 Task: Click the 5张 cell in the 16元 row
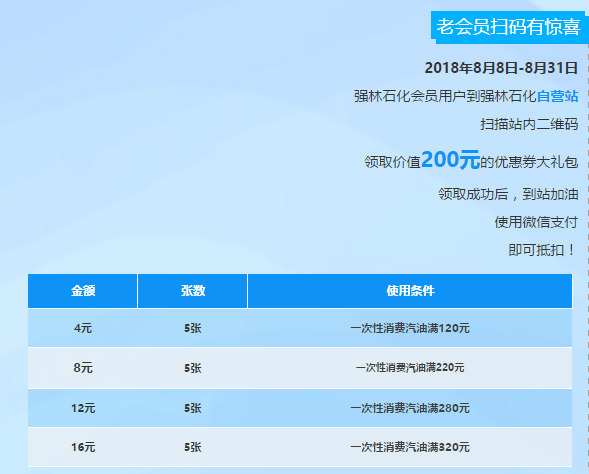coord(193,447)
